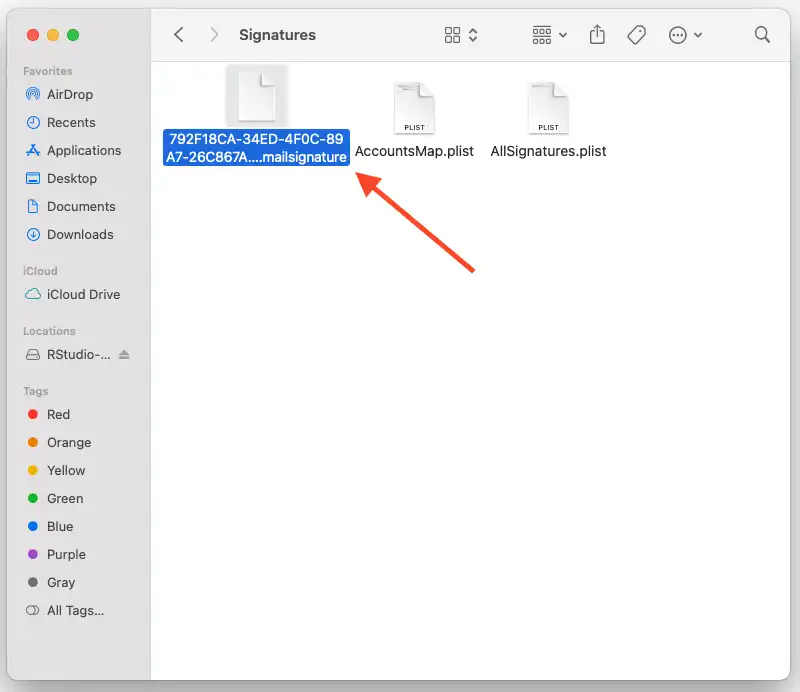Click the Back navigation arrow

179,35
